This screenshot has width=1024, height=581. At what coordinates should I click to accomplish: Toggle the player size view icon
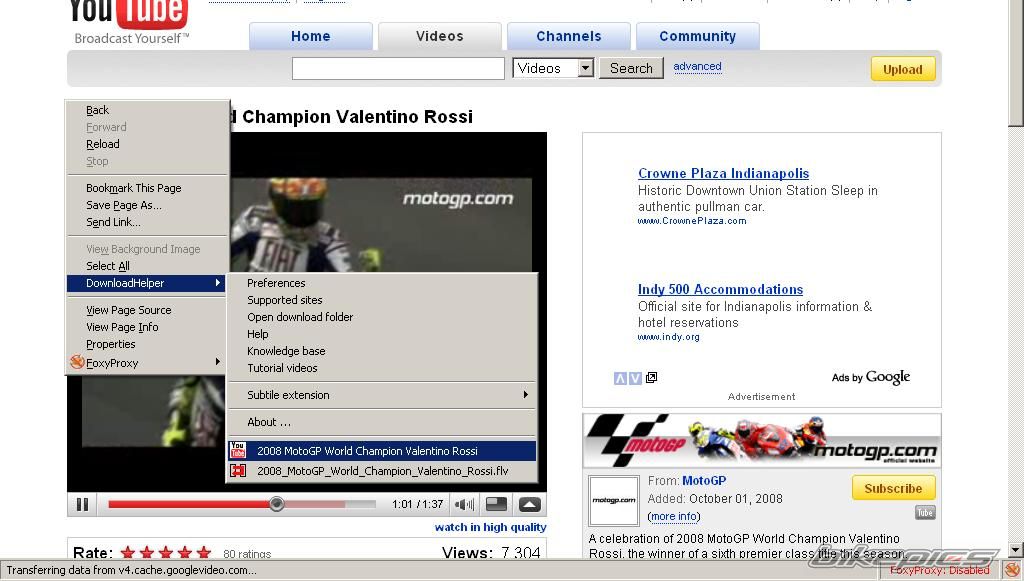coord(496,505)
